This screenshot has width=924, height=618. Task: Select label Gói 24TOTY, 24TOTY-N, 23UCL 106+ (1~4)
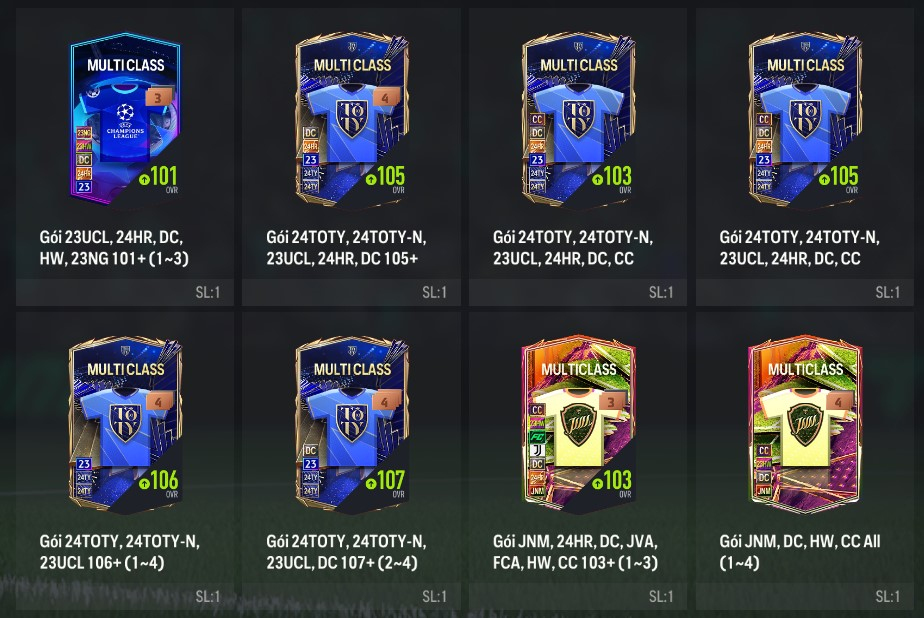(120, 551)
